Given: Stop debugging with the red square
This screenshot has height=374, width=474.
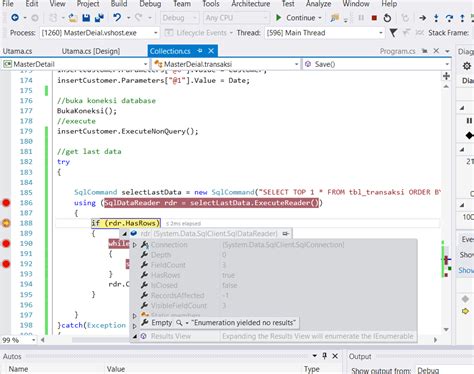Looking at the screenshot, I should [374, 18].
